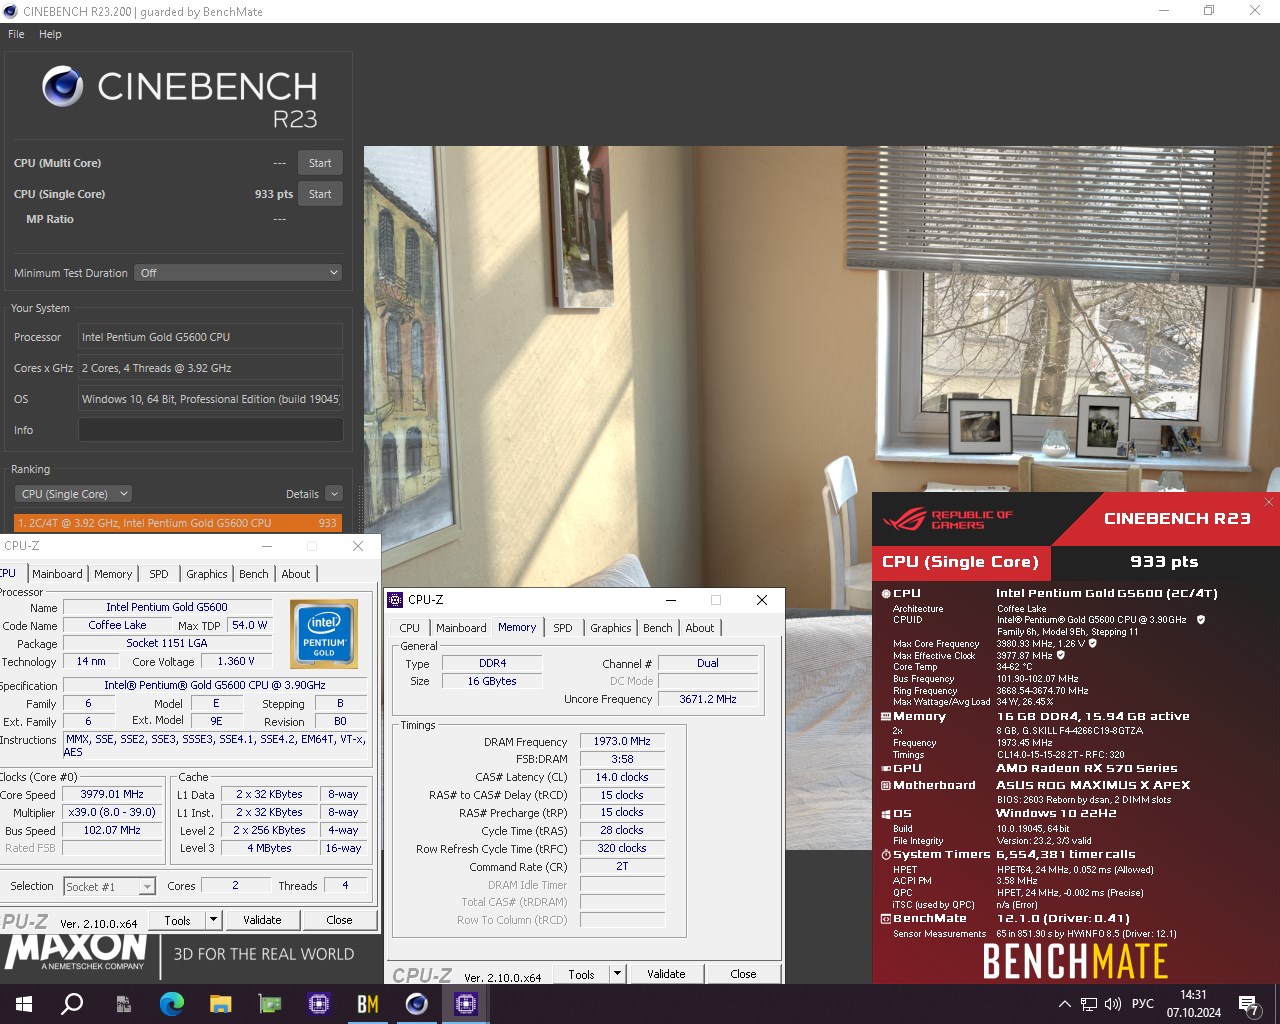The width and height of the screenshot is (1280, 1024).
Task: Show hidden system tray icons chevron
Action: pos(1065,1004)
